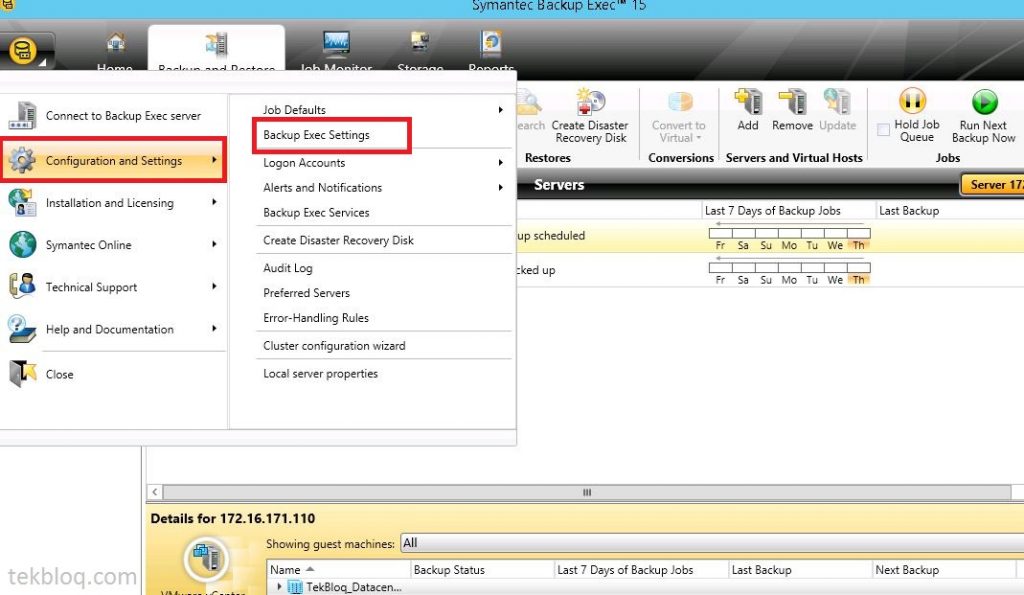Open the Reports tab icon
1024x595 pixels.
tap(491, 43)
